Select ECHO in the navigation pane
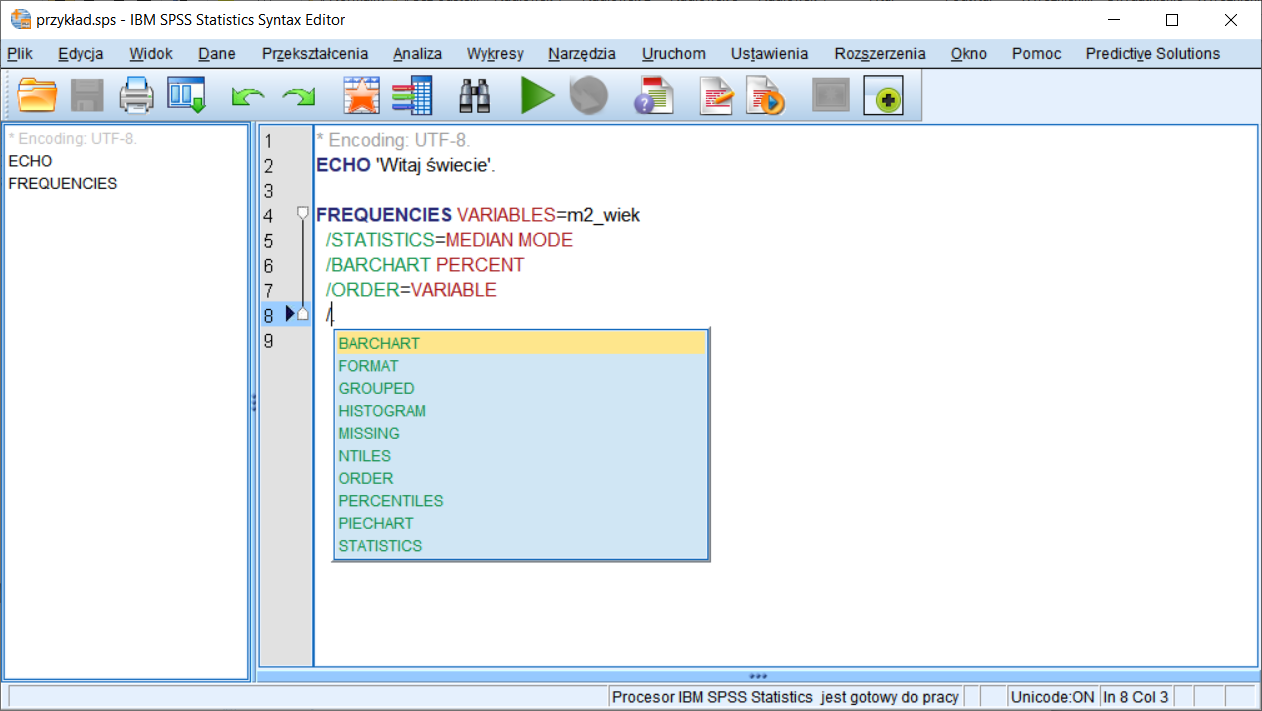 pos(30,161)
